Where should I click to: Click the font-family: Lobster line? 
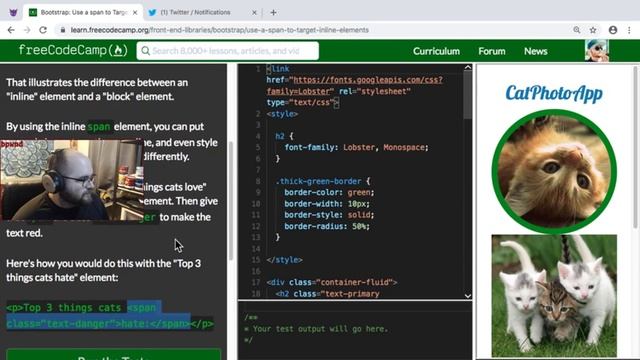coord(356,147)
